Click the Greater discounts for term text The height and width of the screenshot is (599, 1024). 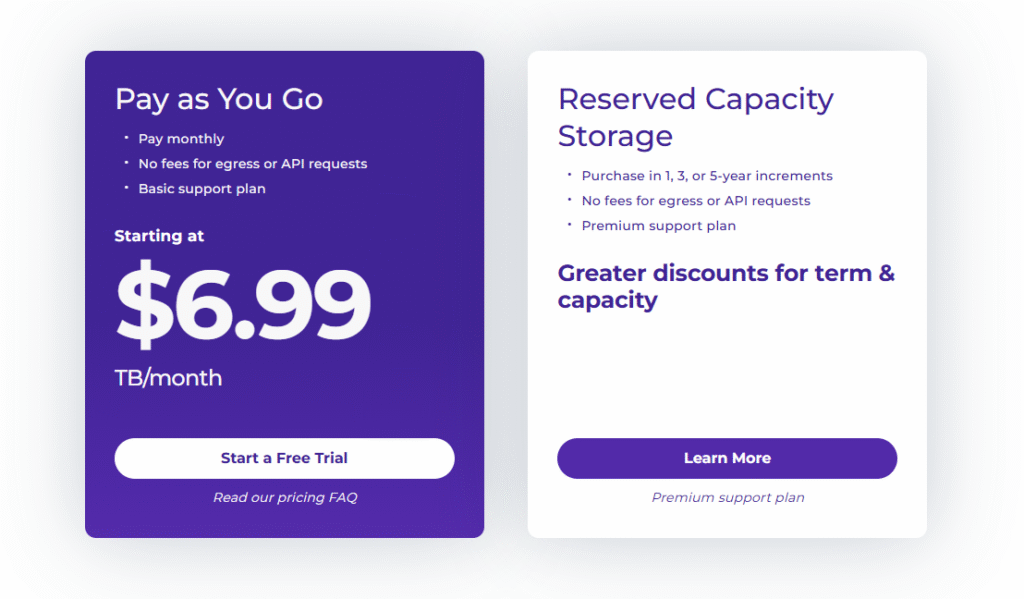click(726, 286)
